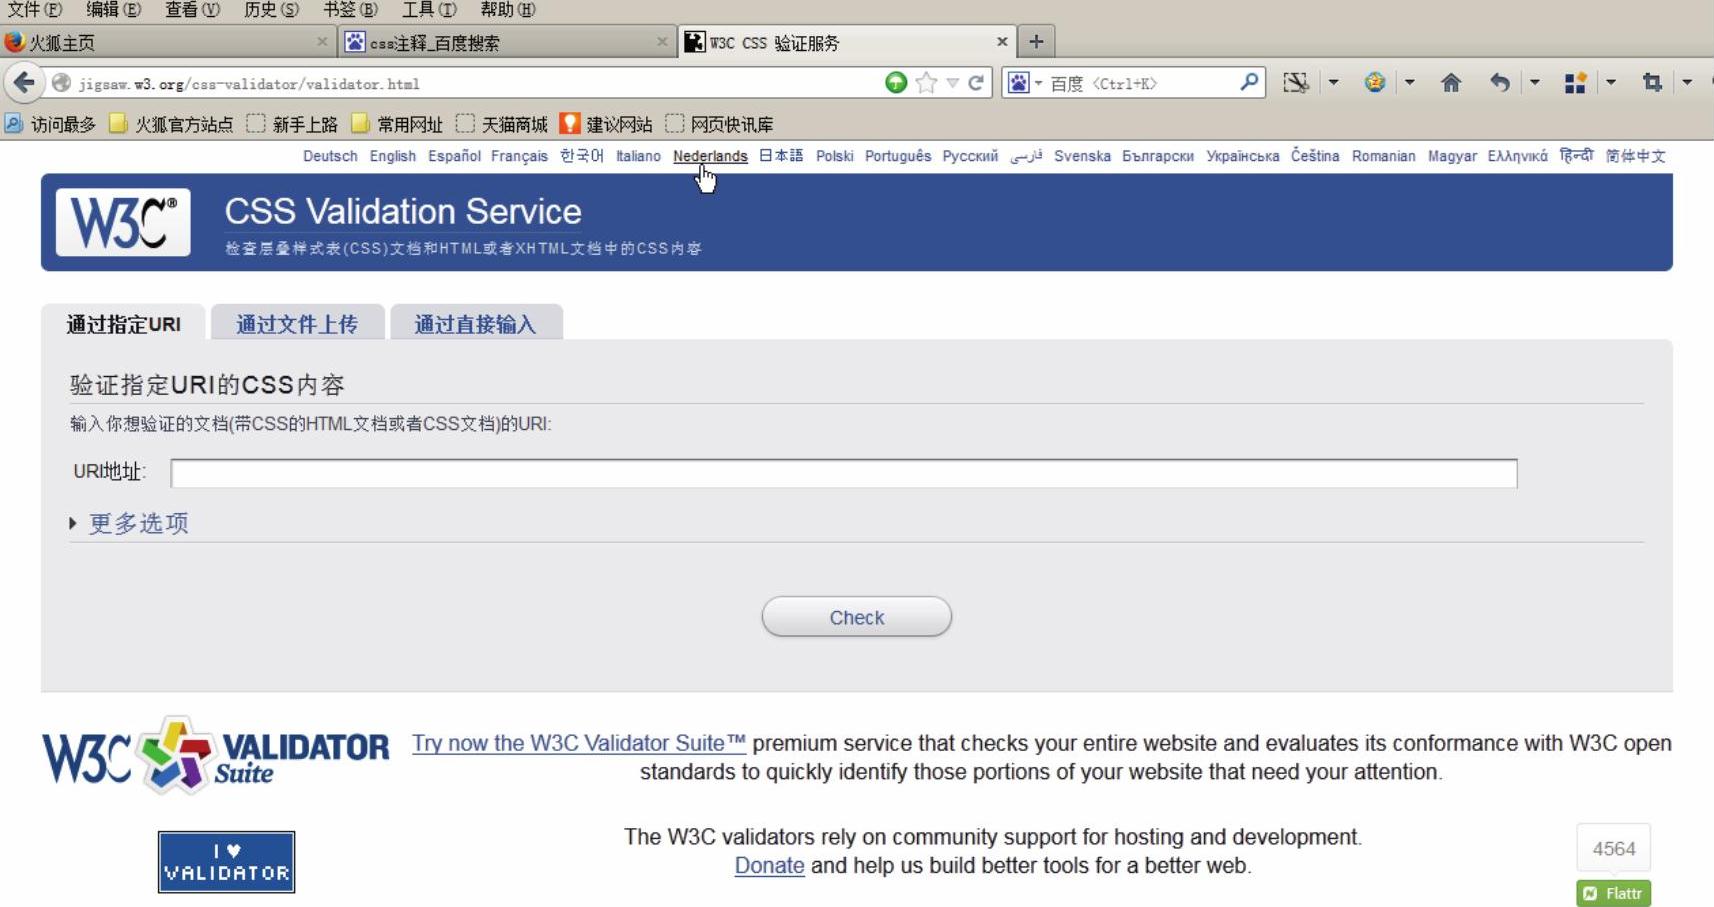Viewport: 1714px width, 907px height.
Task: Click the green up-arrow icon in address bar
Action: point(896,82)
